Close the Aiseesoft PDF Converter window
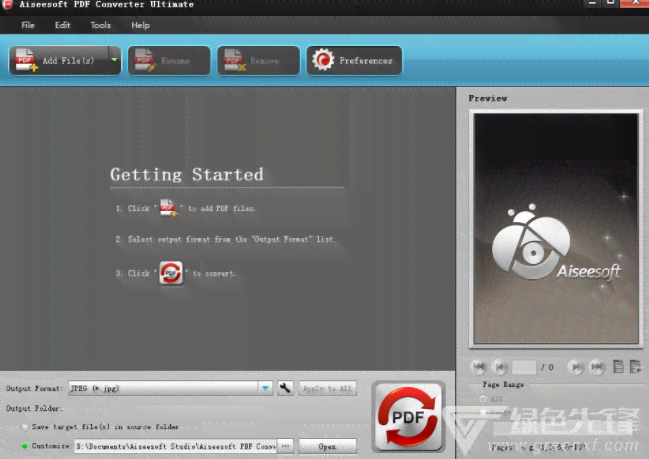Screen dimensions: 649x459 point(635,3)
